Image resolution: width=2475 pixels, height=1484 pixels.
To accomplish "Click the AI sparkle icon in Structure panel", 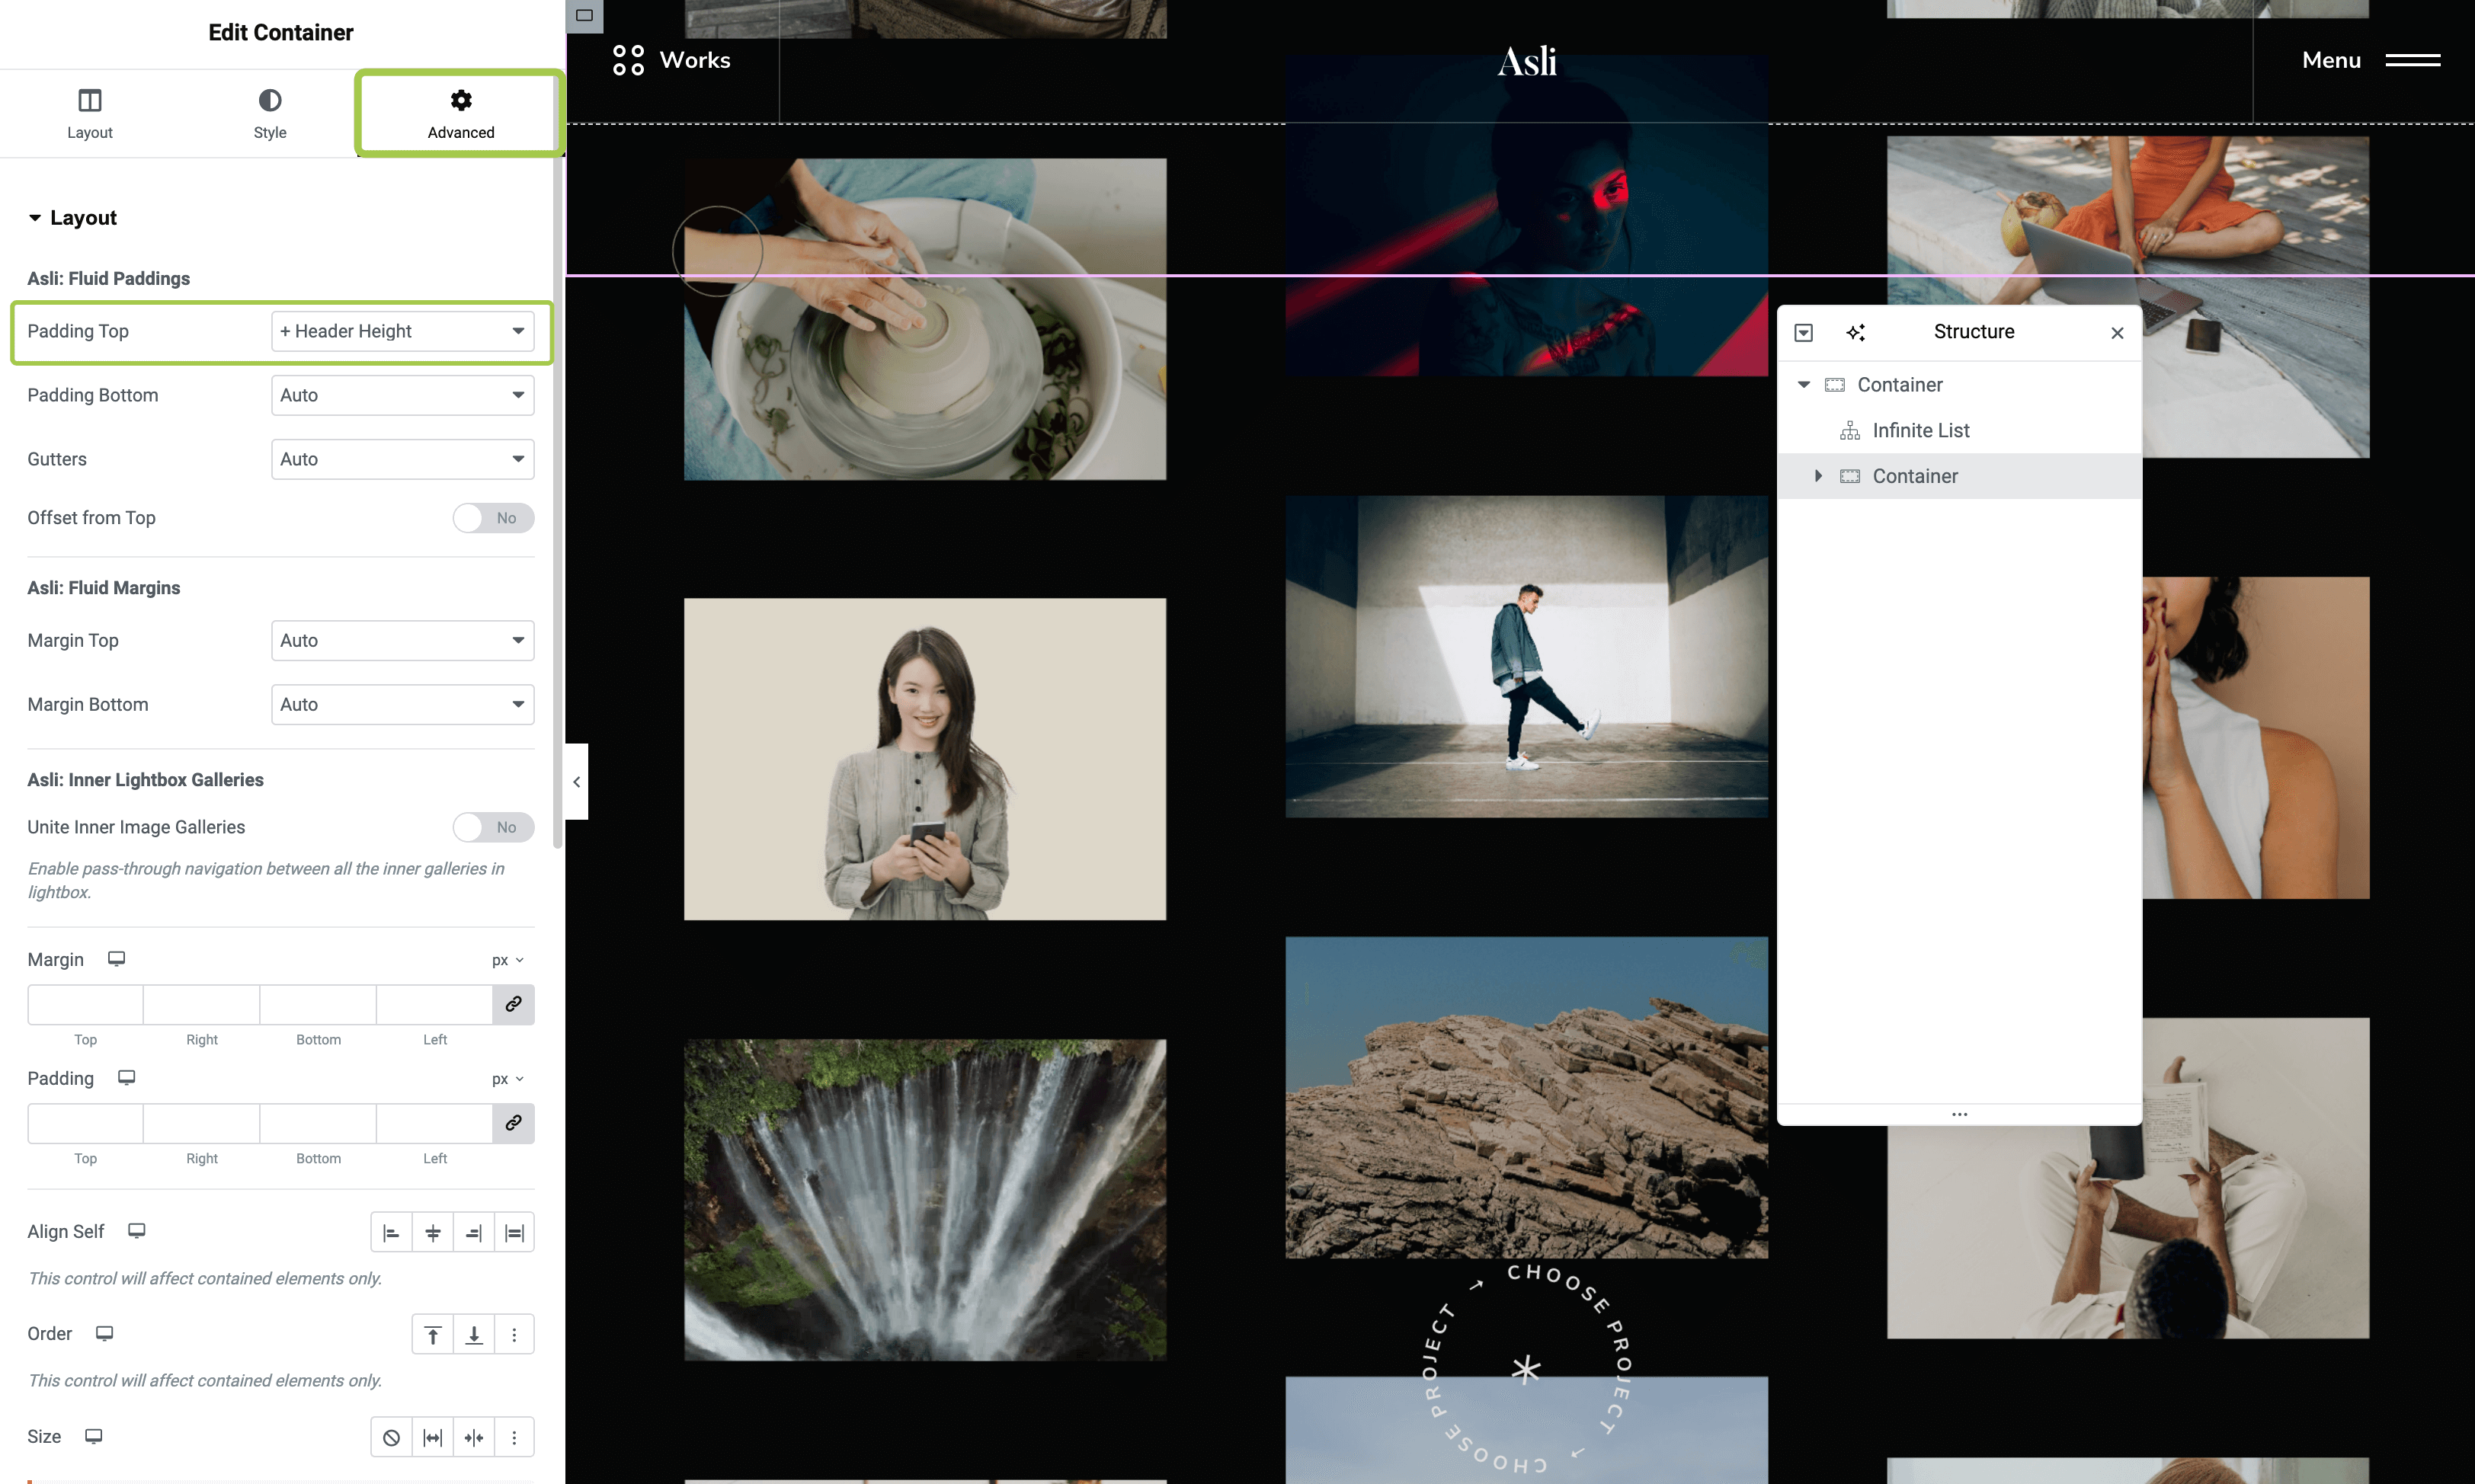I will [x=1855, y=332].
